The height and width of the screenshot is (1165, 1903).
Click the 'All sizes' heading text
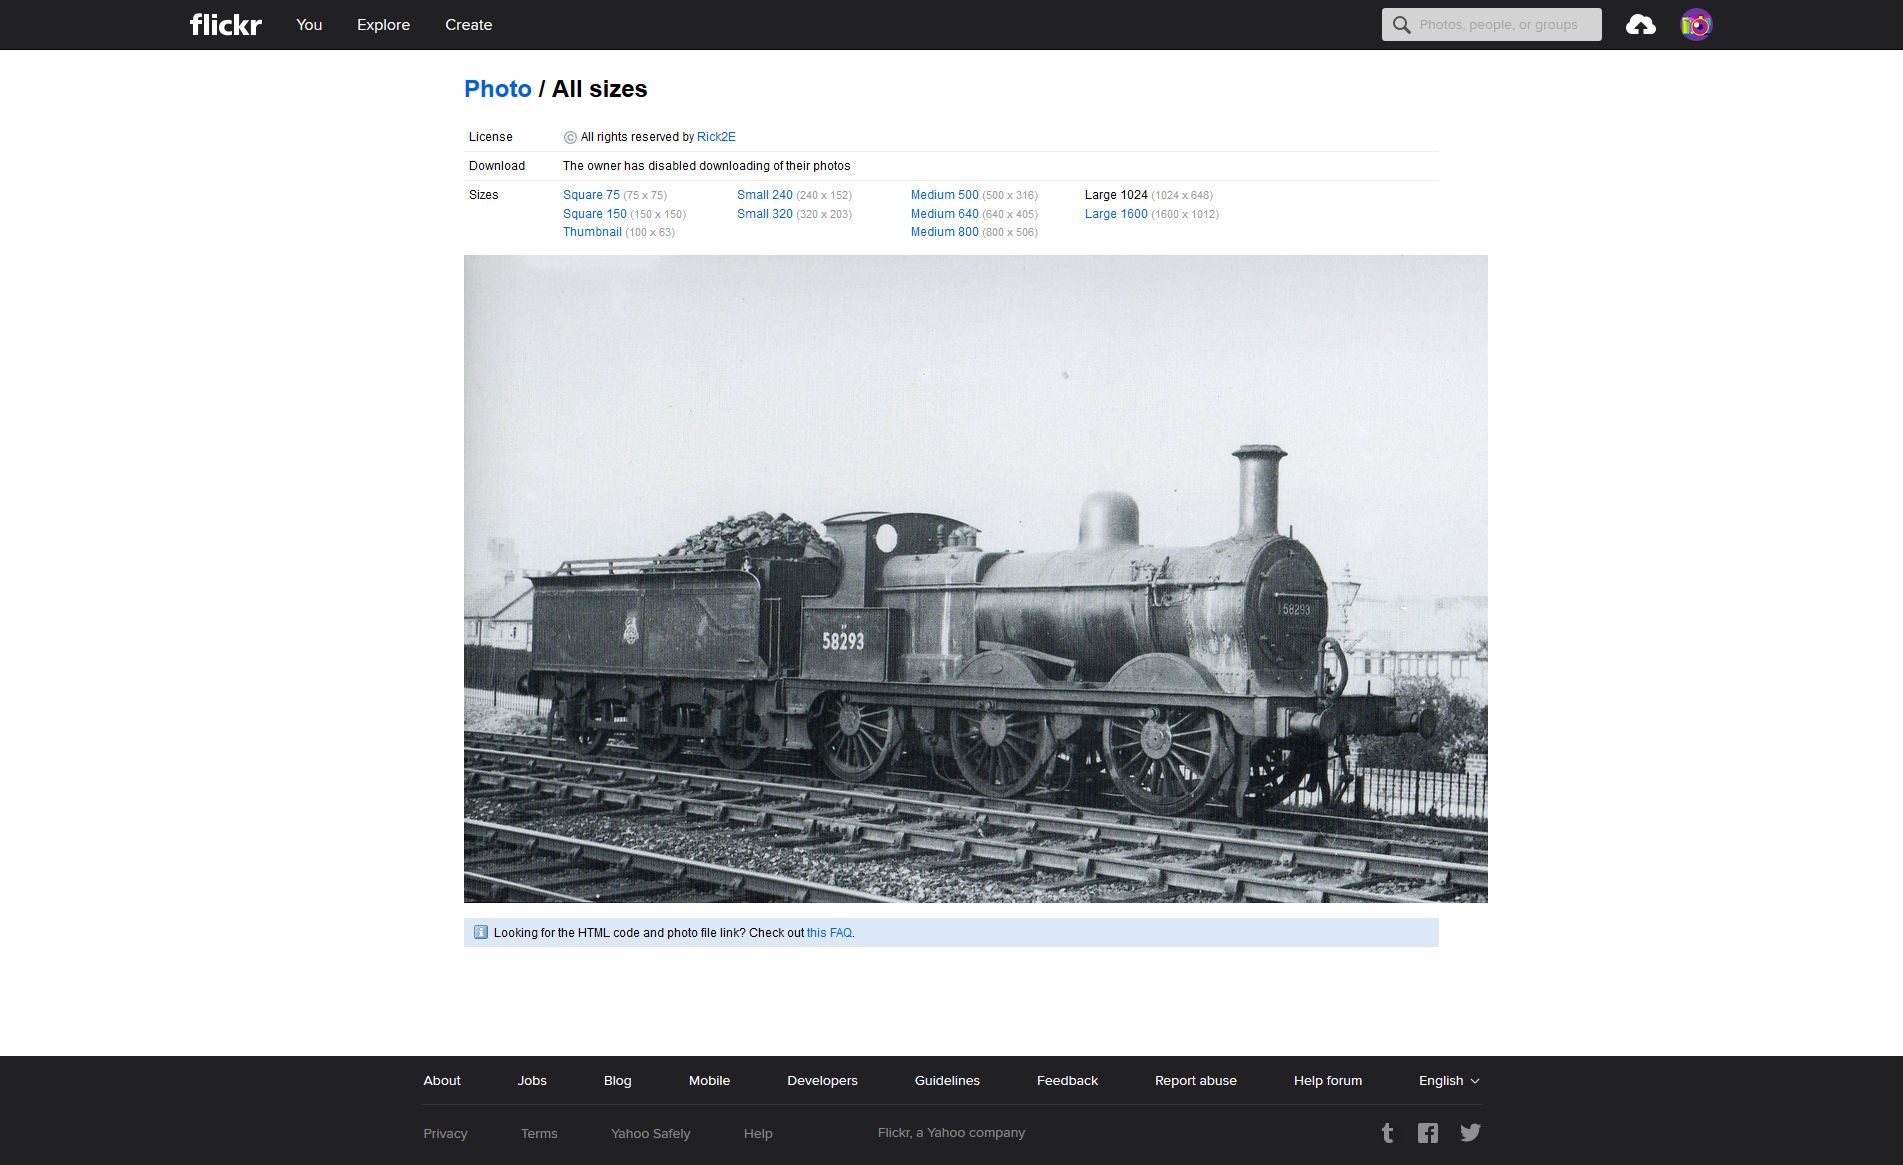click(600, 89)
